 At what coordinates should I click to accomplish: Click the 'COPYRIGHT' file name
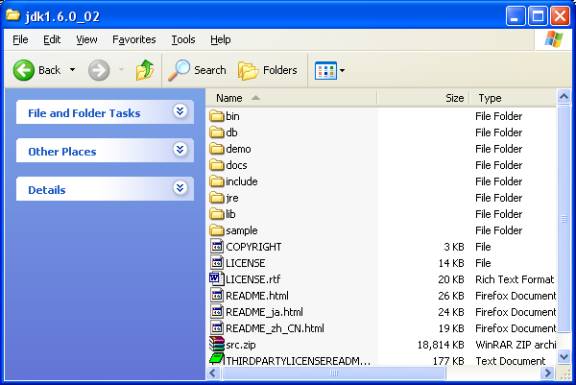[254, 247]
